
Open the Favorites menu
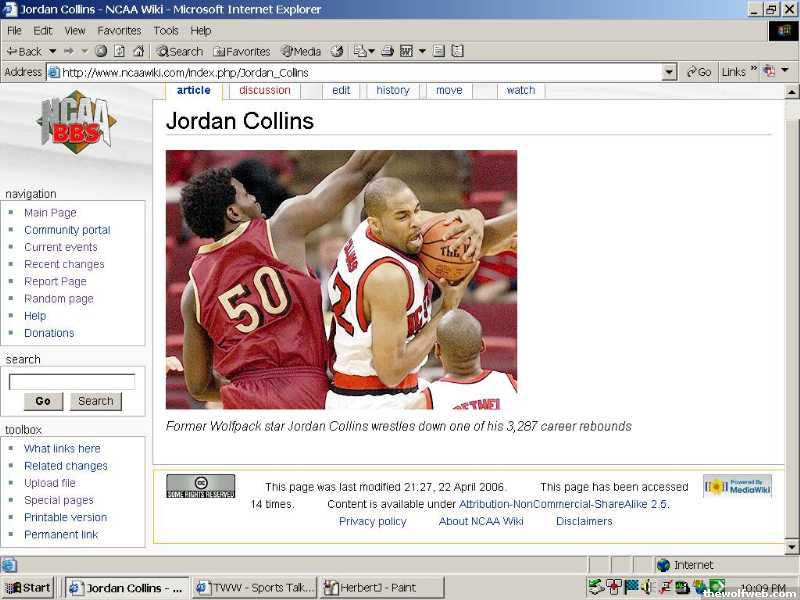tap(119, 31)
